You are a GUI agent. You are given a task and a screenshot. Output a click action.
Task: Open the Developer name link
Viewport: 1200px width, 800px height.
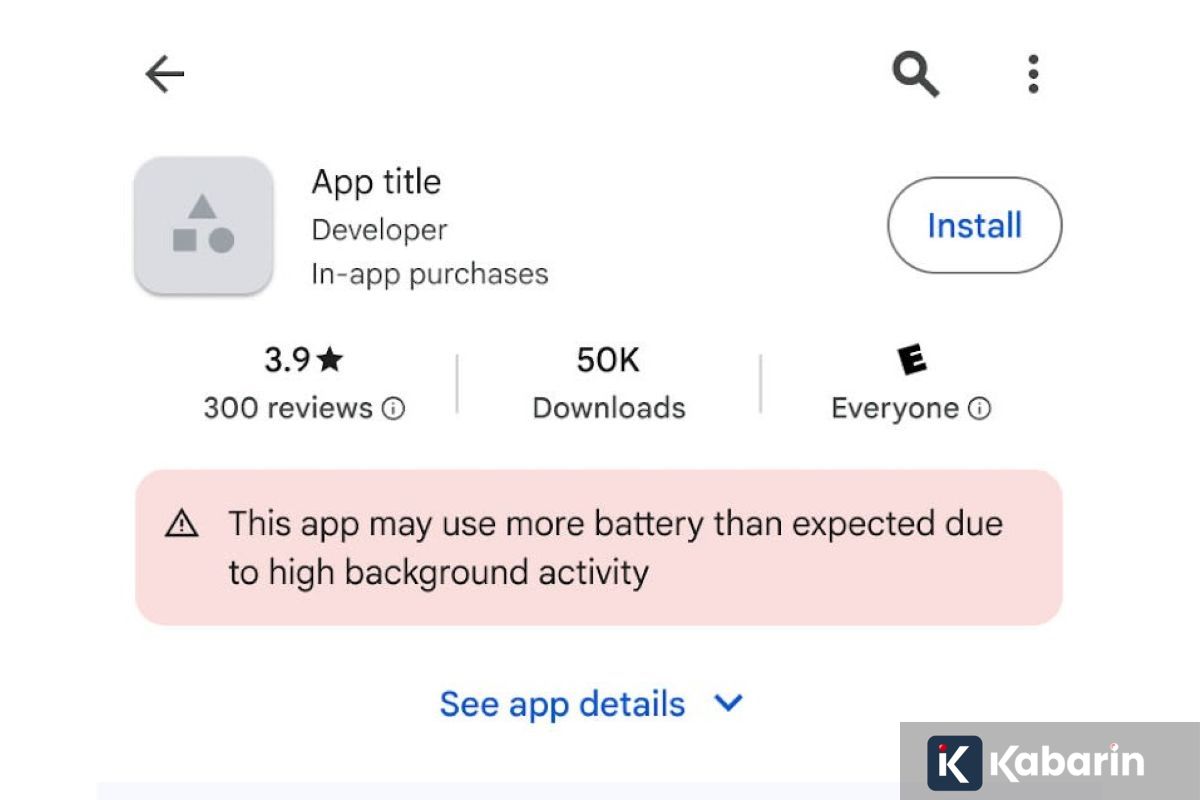379,230
